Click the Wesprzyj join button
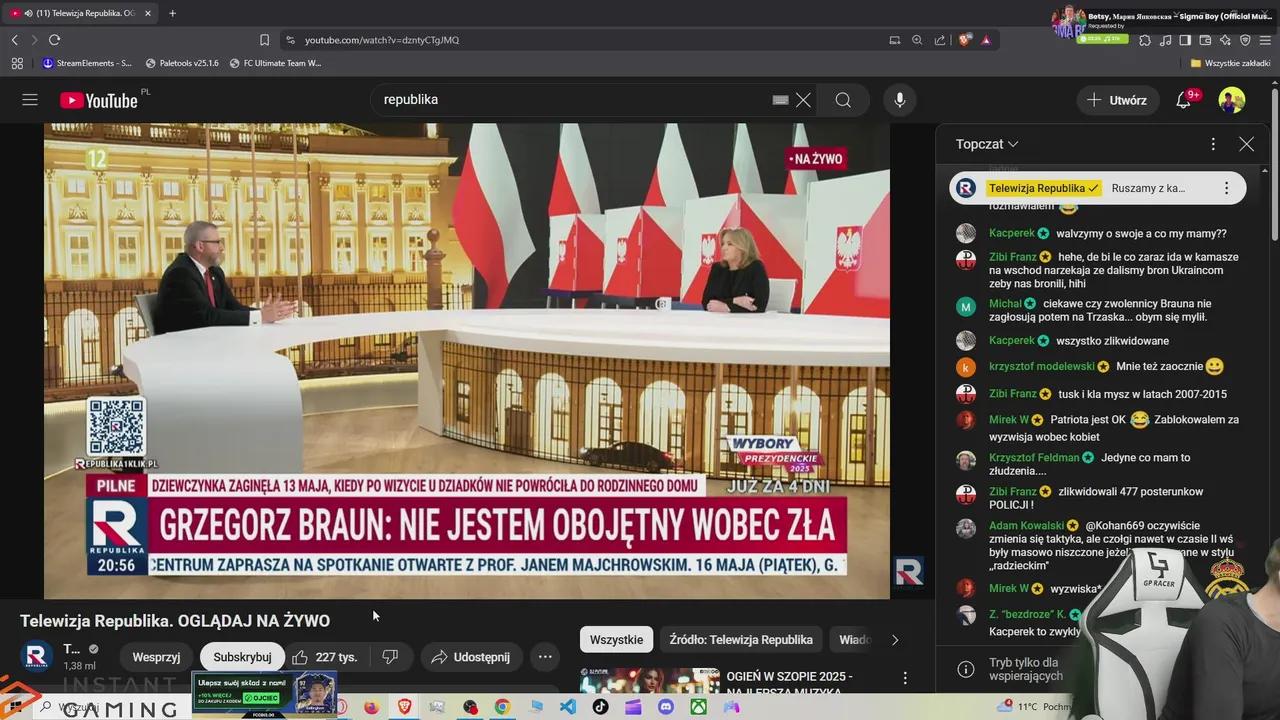 coord(156,657)
